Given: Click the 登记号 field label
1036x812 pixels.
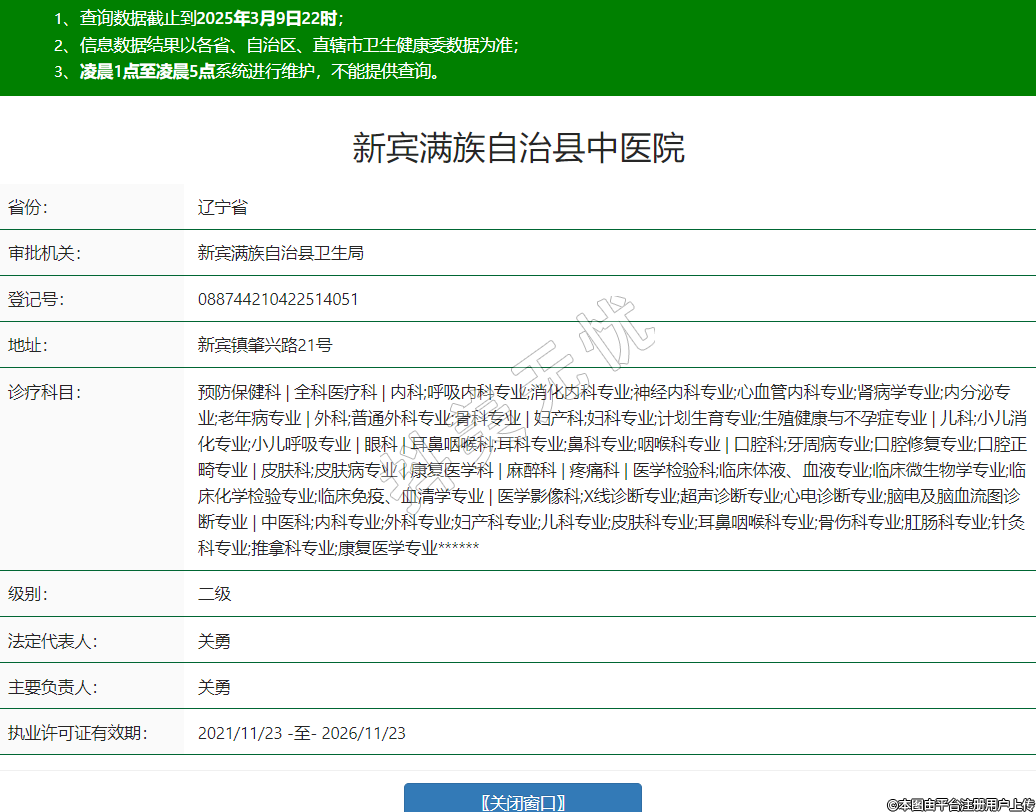Looking at the screenshot, I should [36, 300].
